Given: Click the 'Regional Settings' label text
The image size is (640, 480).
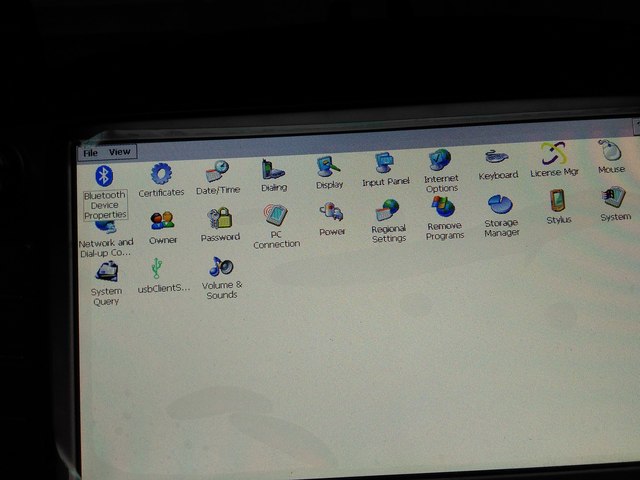Looking at the screenshot, I should pos(389,234).
